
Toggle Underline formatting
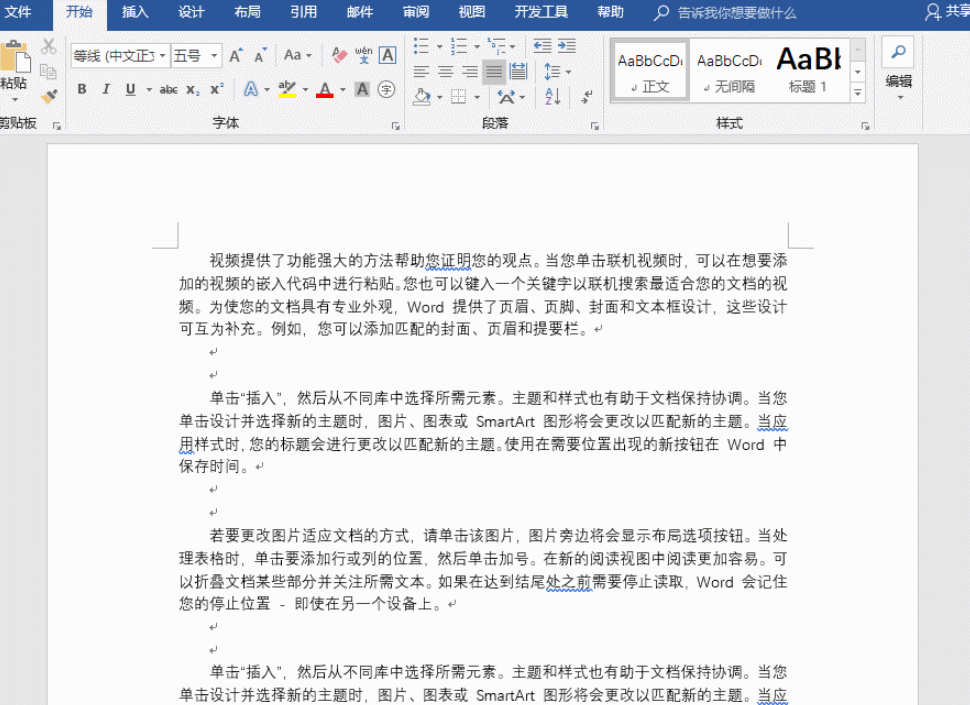pos(130,90)
